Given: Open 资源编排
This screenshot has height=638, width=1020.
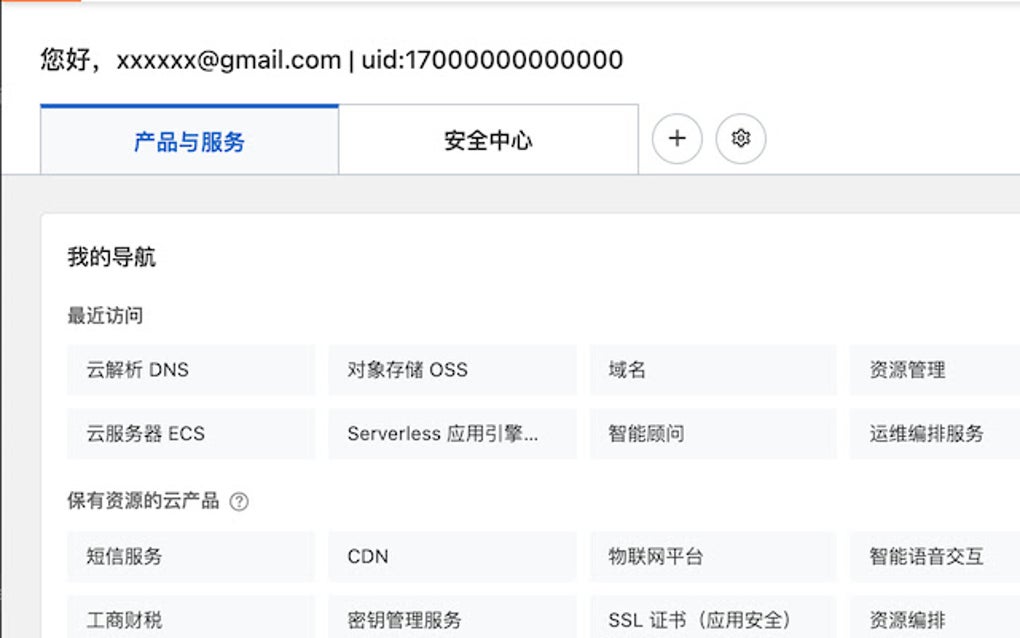Looking at the screenshot, I should [x=935, y=617].
